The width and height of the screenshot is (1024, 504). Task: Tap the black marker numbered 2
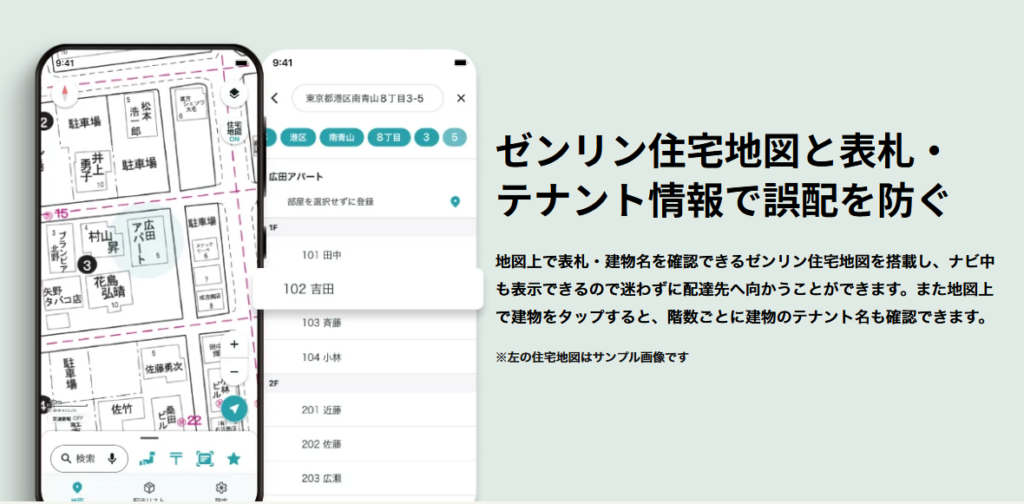44,122
